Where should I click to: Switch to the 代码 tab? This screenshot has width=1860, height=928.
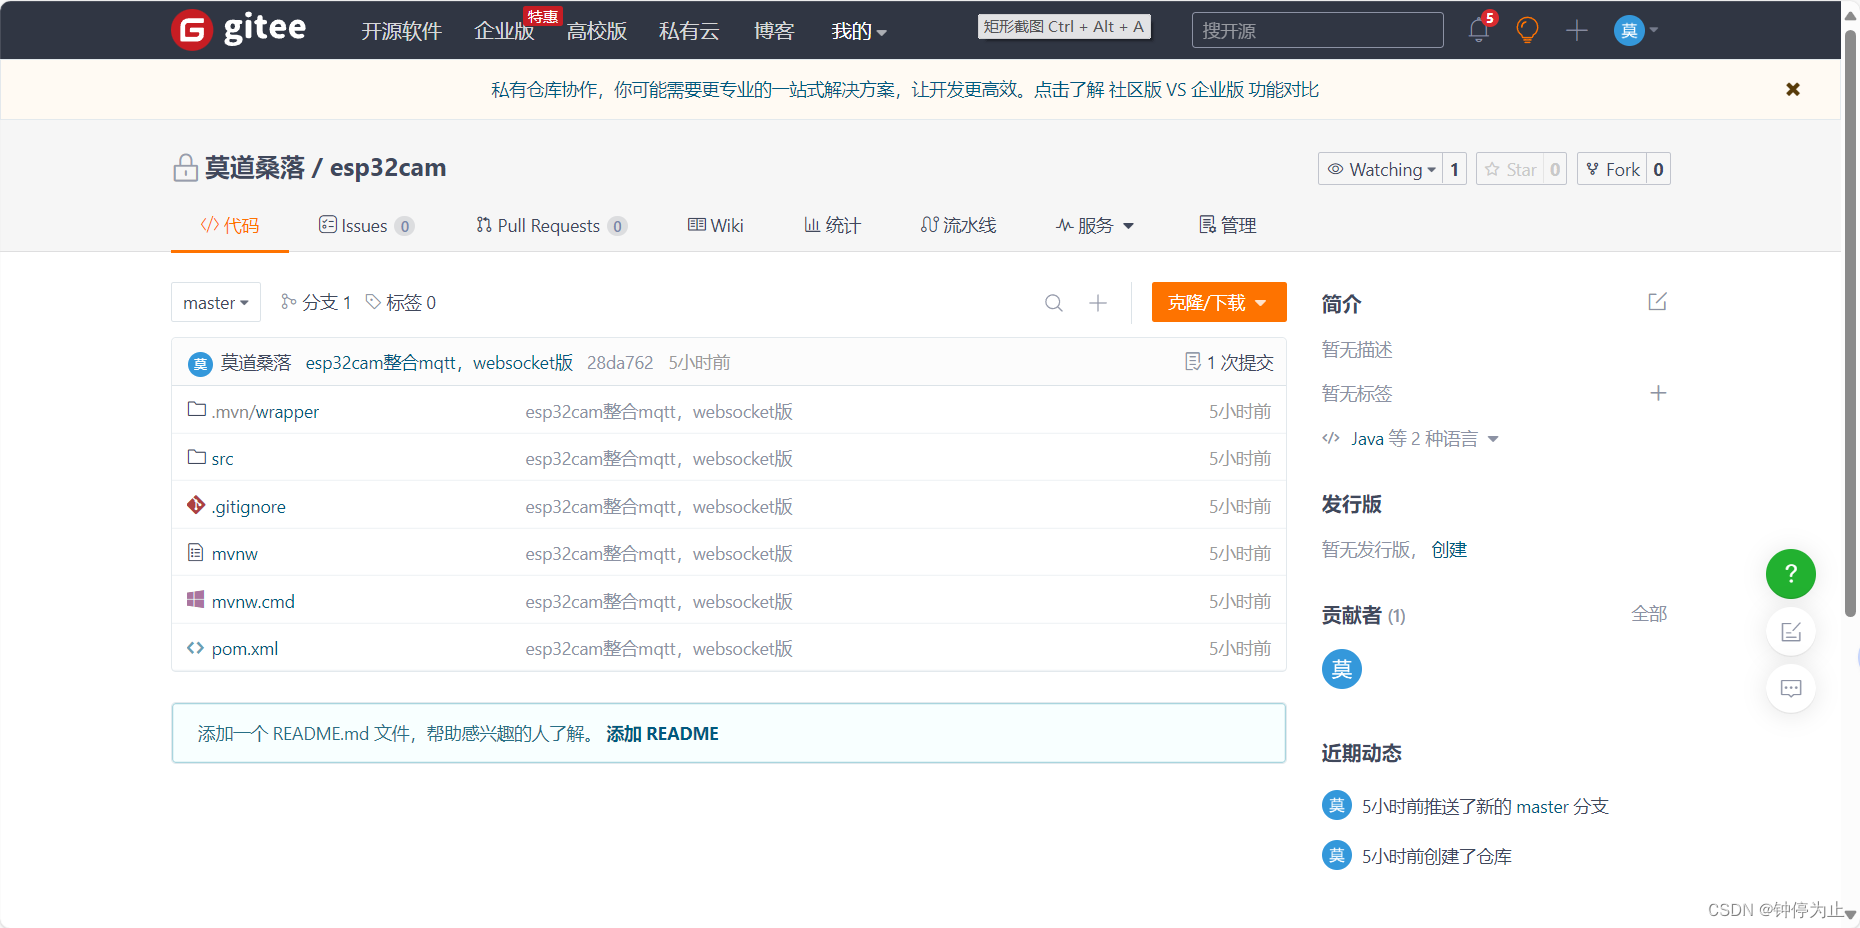coord(230,225)
